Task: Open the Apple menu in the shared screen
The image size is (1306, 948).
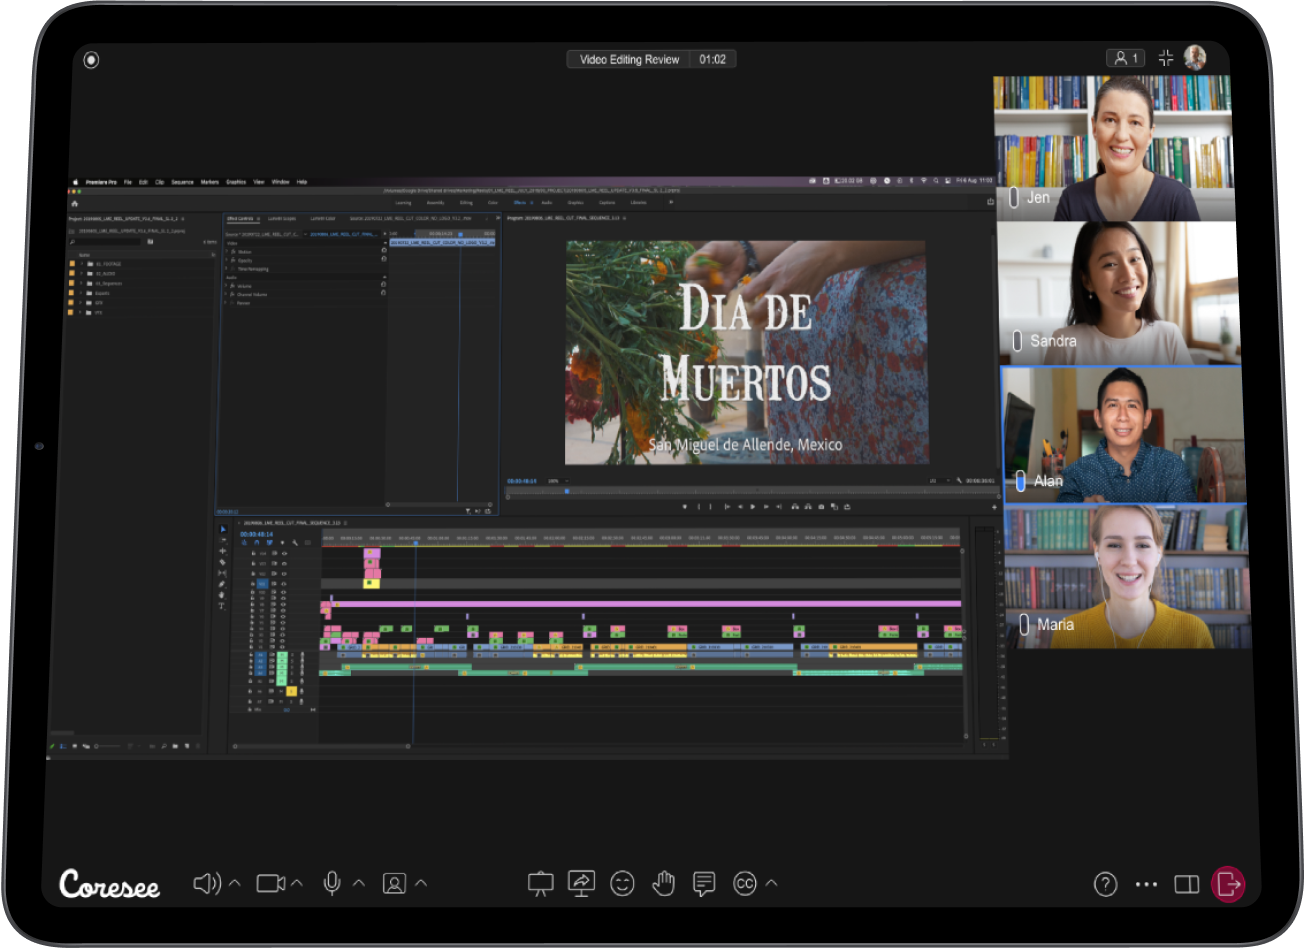Action: [x=75, y=182]
